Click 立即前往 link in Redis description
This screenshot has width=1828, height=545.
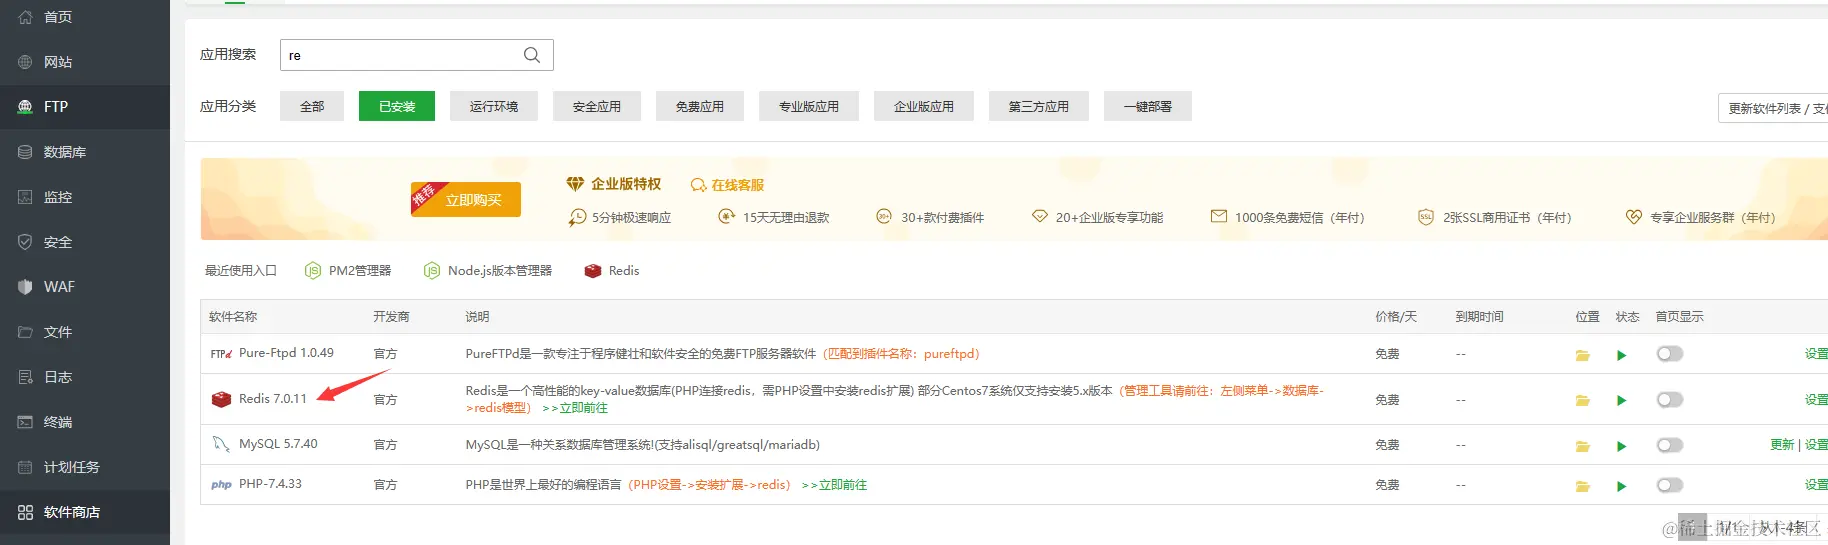coord(575,408)
